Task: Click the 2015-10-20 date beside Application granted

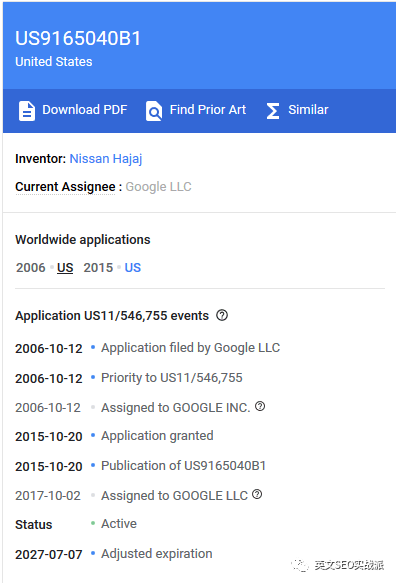Action: pos(49,437)
